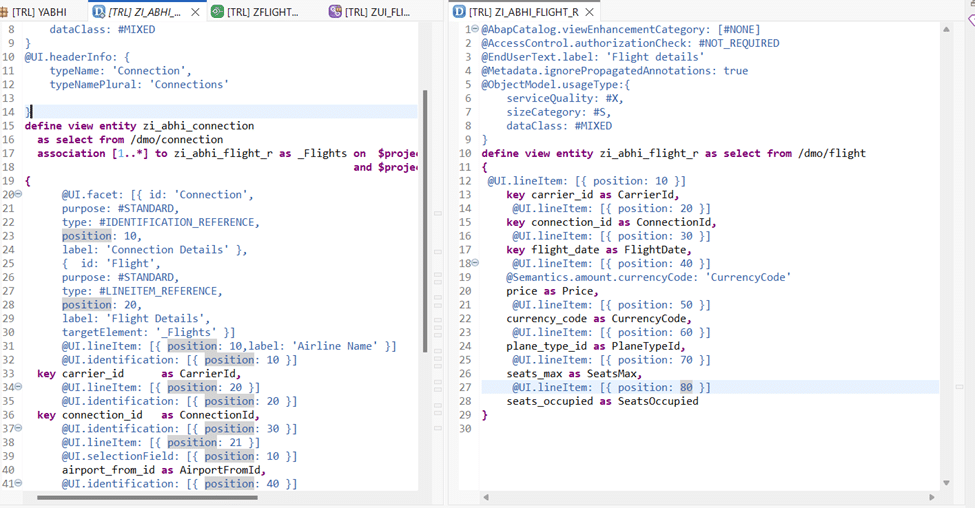The width and height of the screenshot is (975, 508).
Task: Click the scroll-left arrow under right editor
Action: [486, 497]
